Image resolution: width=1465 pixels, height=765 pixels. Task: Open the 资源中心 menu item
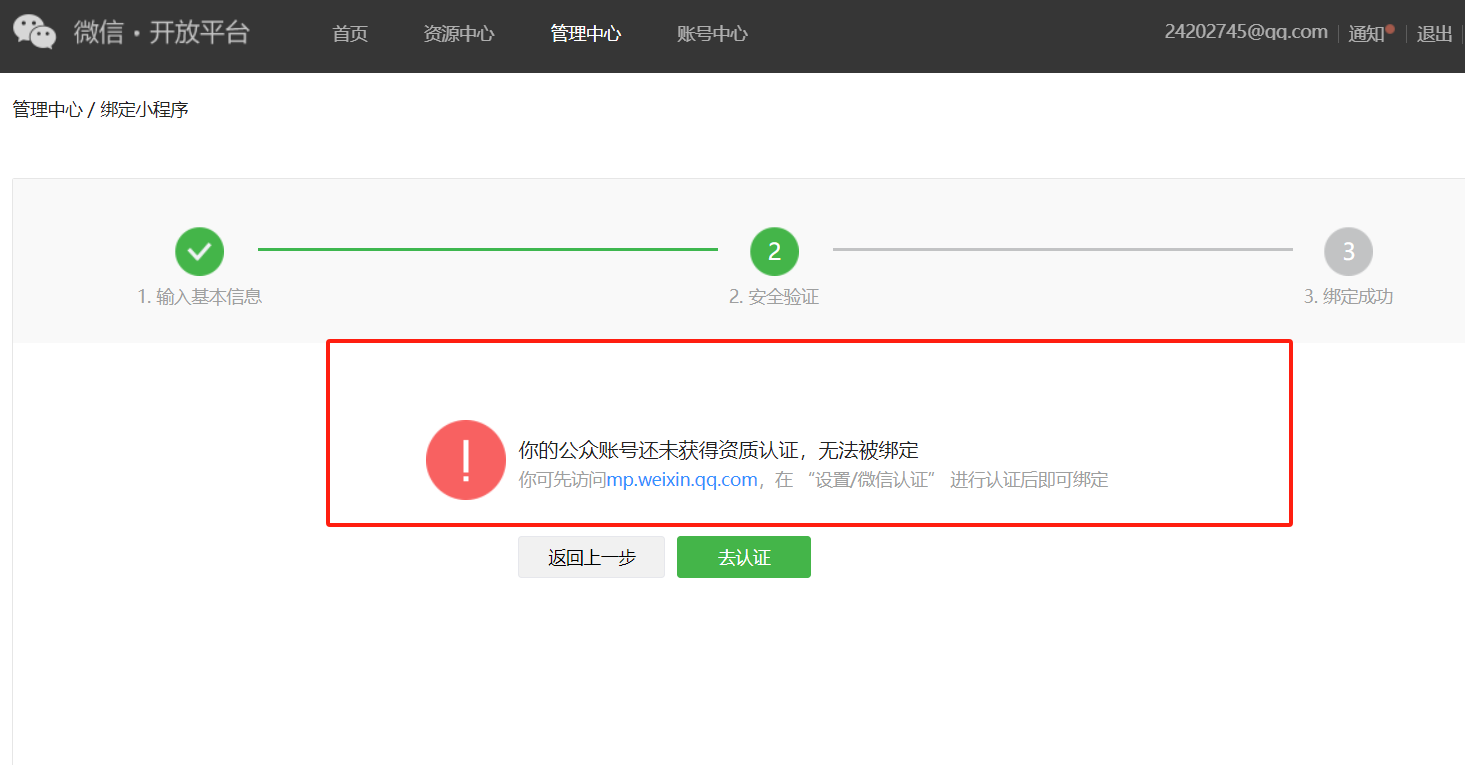[459, 34]
